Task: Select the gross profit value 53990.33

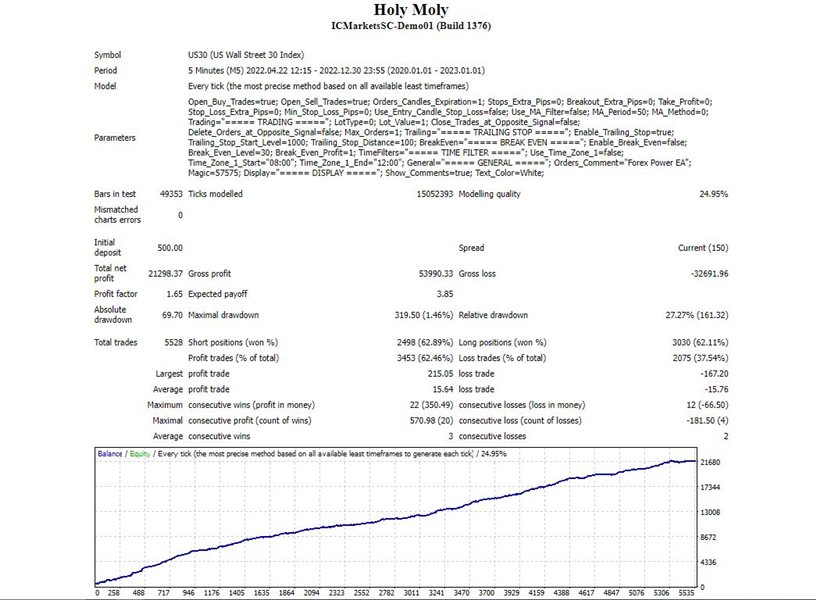Action: (436, 273)
